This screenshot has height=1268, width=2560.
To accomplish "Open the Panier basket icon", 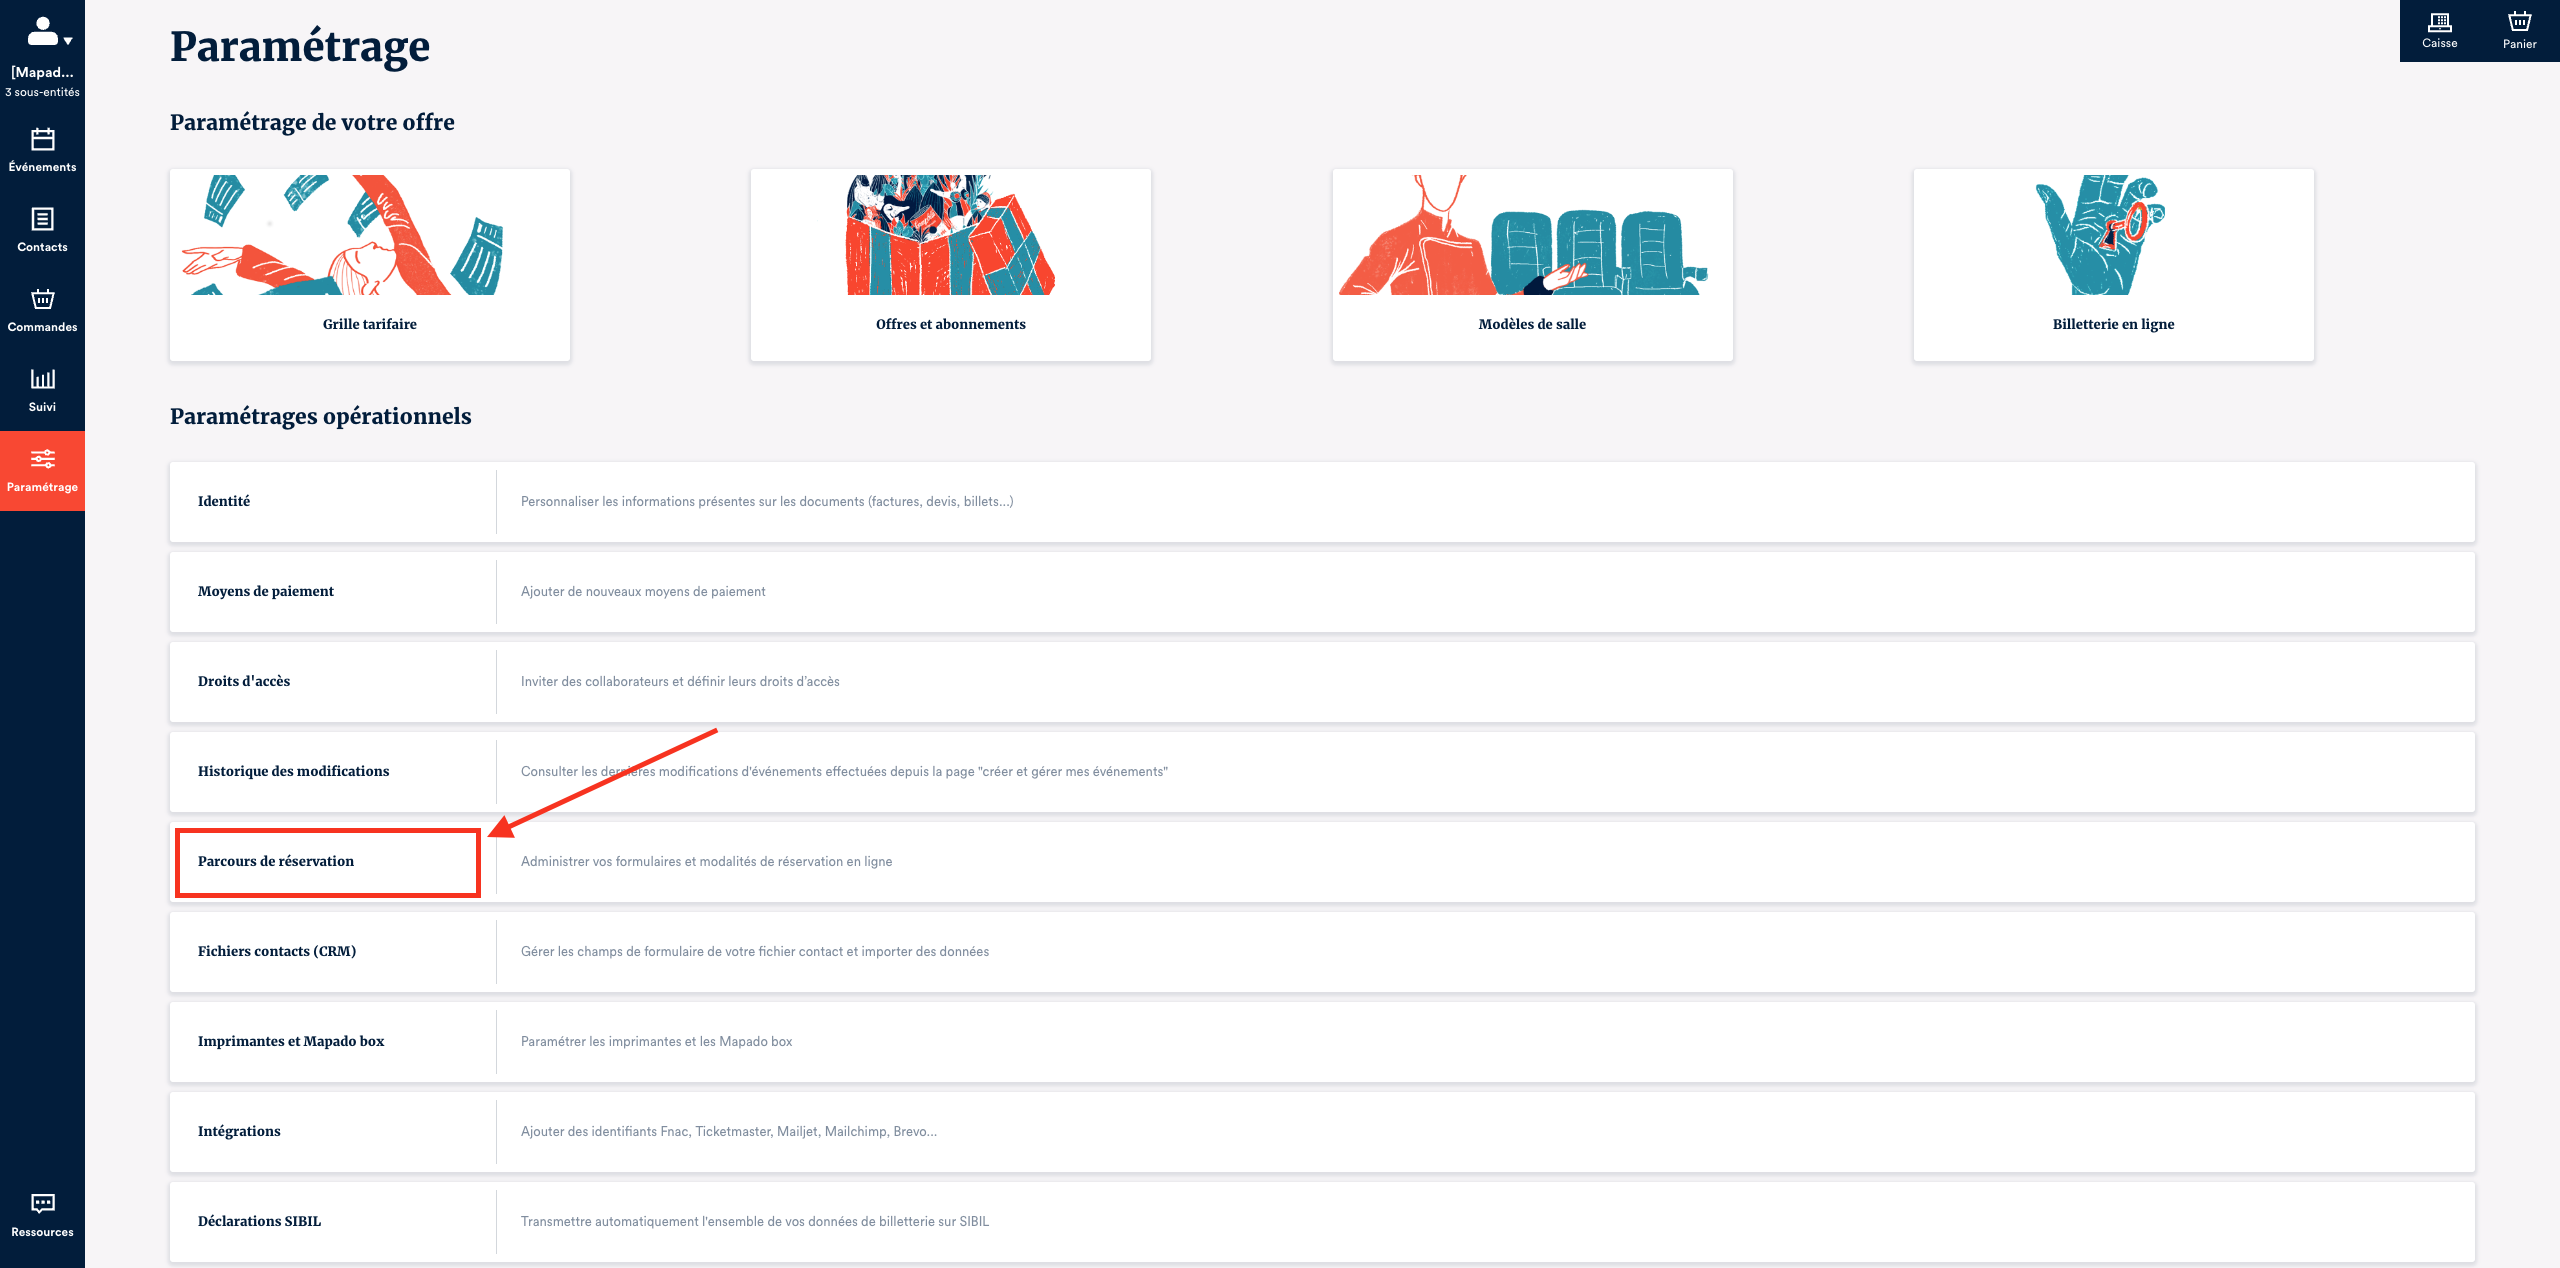I will (x=2519, y=23).
